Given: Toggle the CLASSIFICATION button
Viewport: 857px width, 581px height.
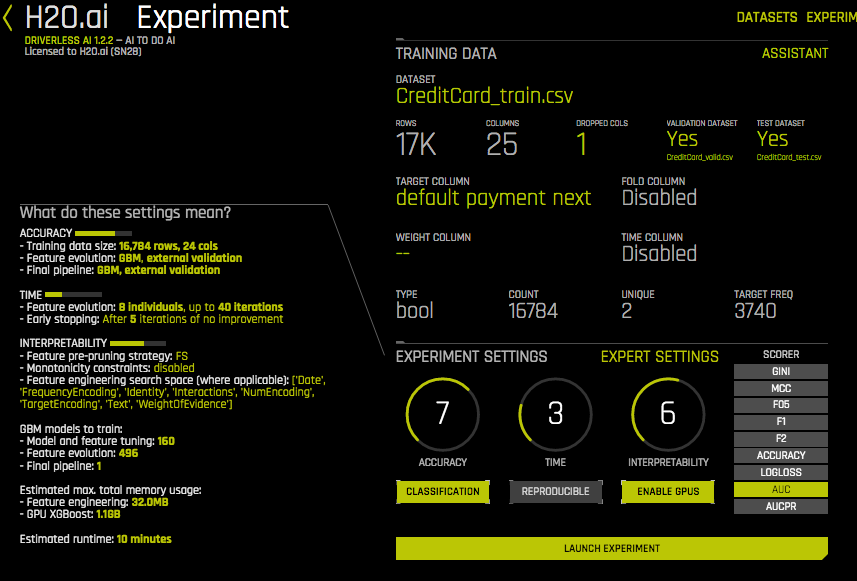Looking at the screenshot, I should pyautogui.click(x=443, y=491).
